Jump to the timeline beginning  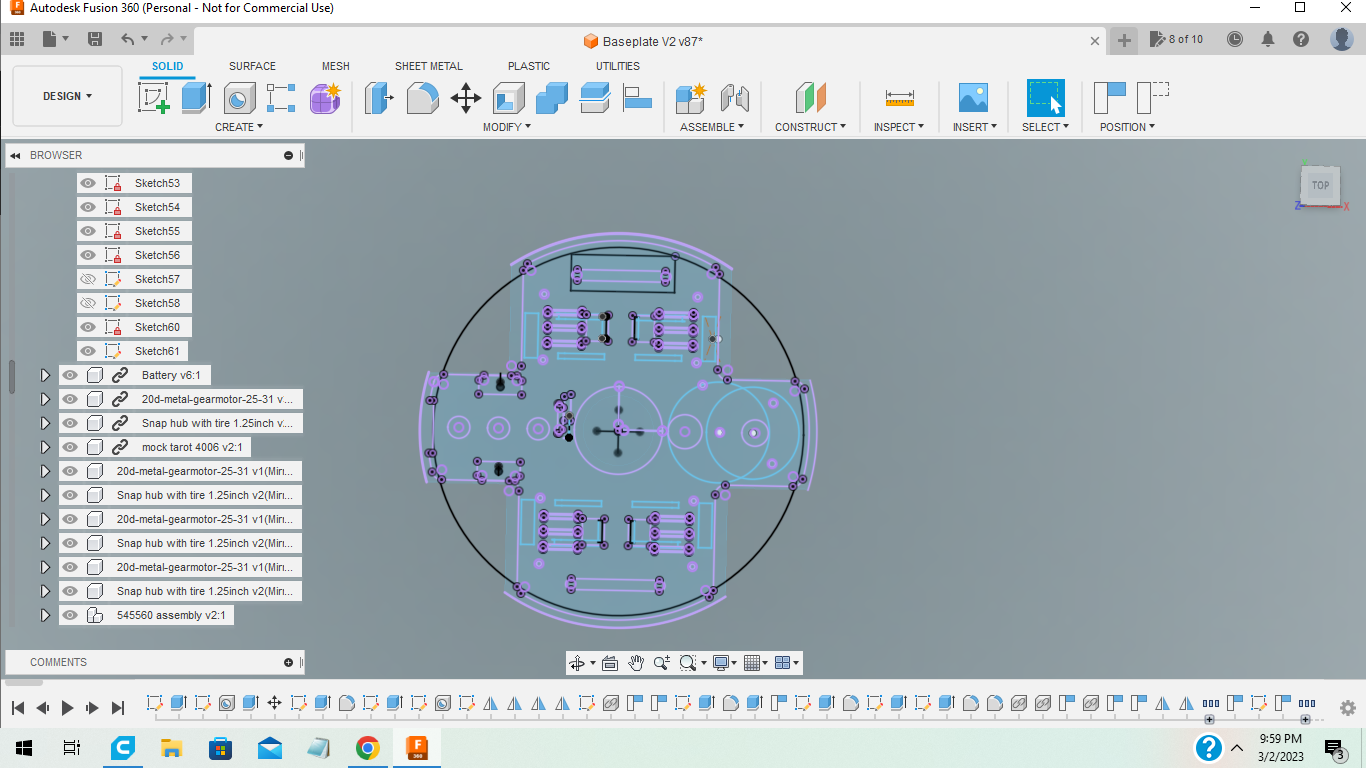pyautogui.click(x=18, y=708)
